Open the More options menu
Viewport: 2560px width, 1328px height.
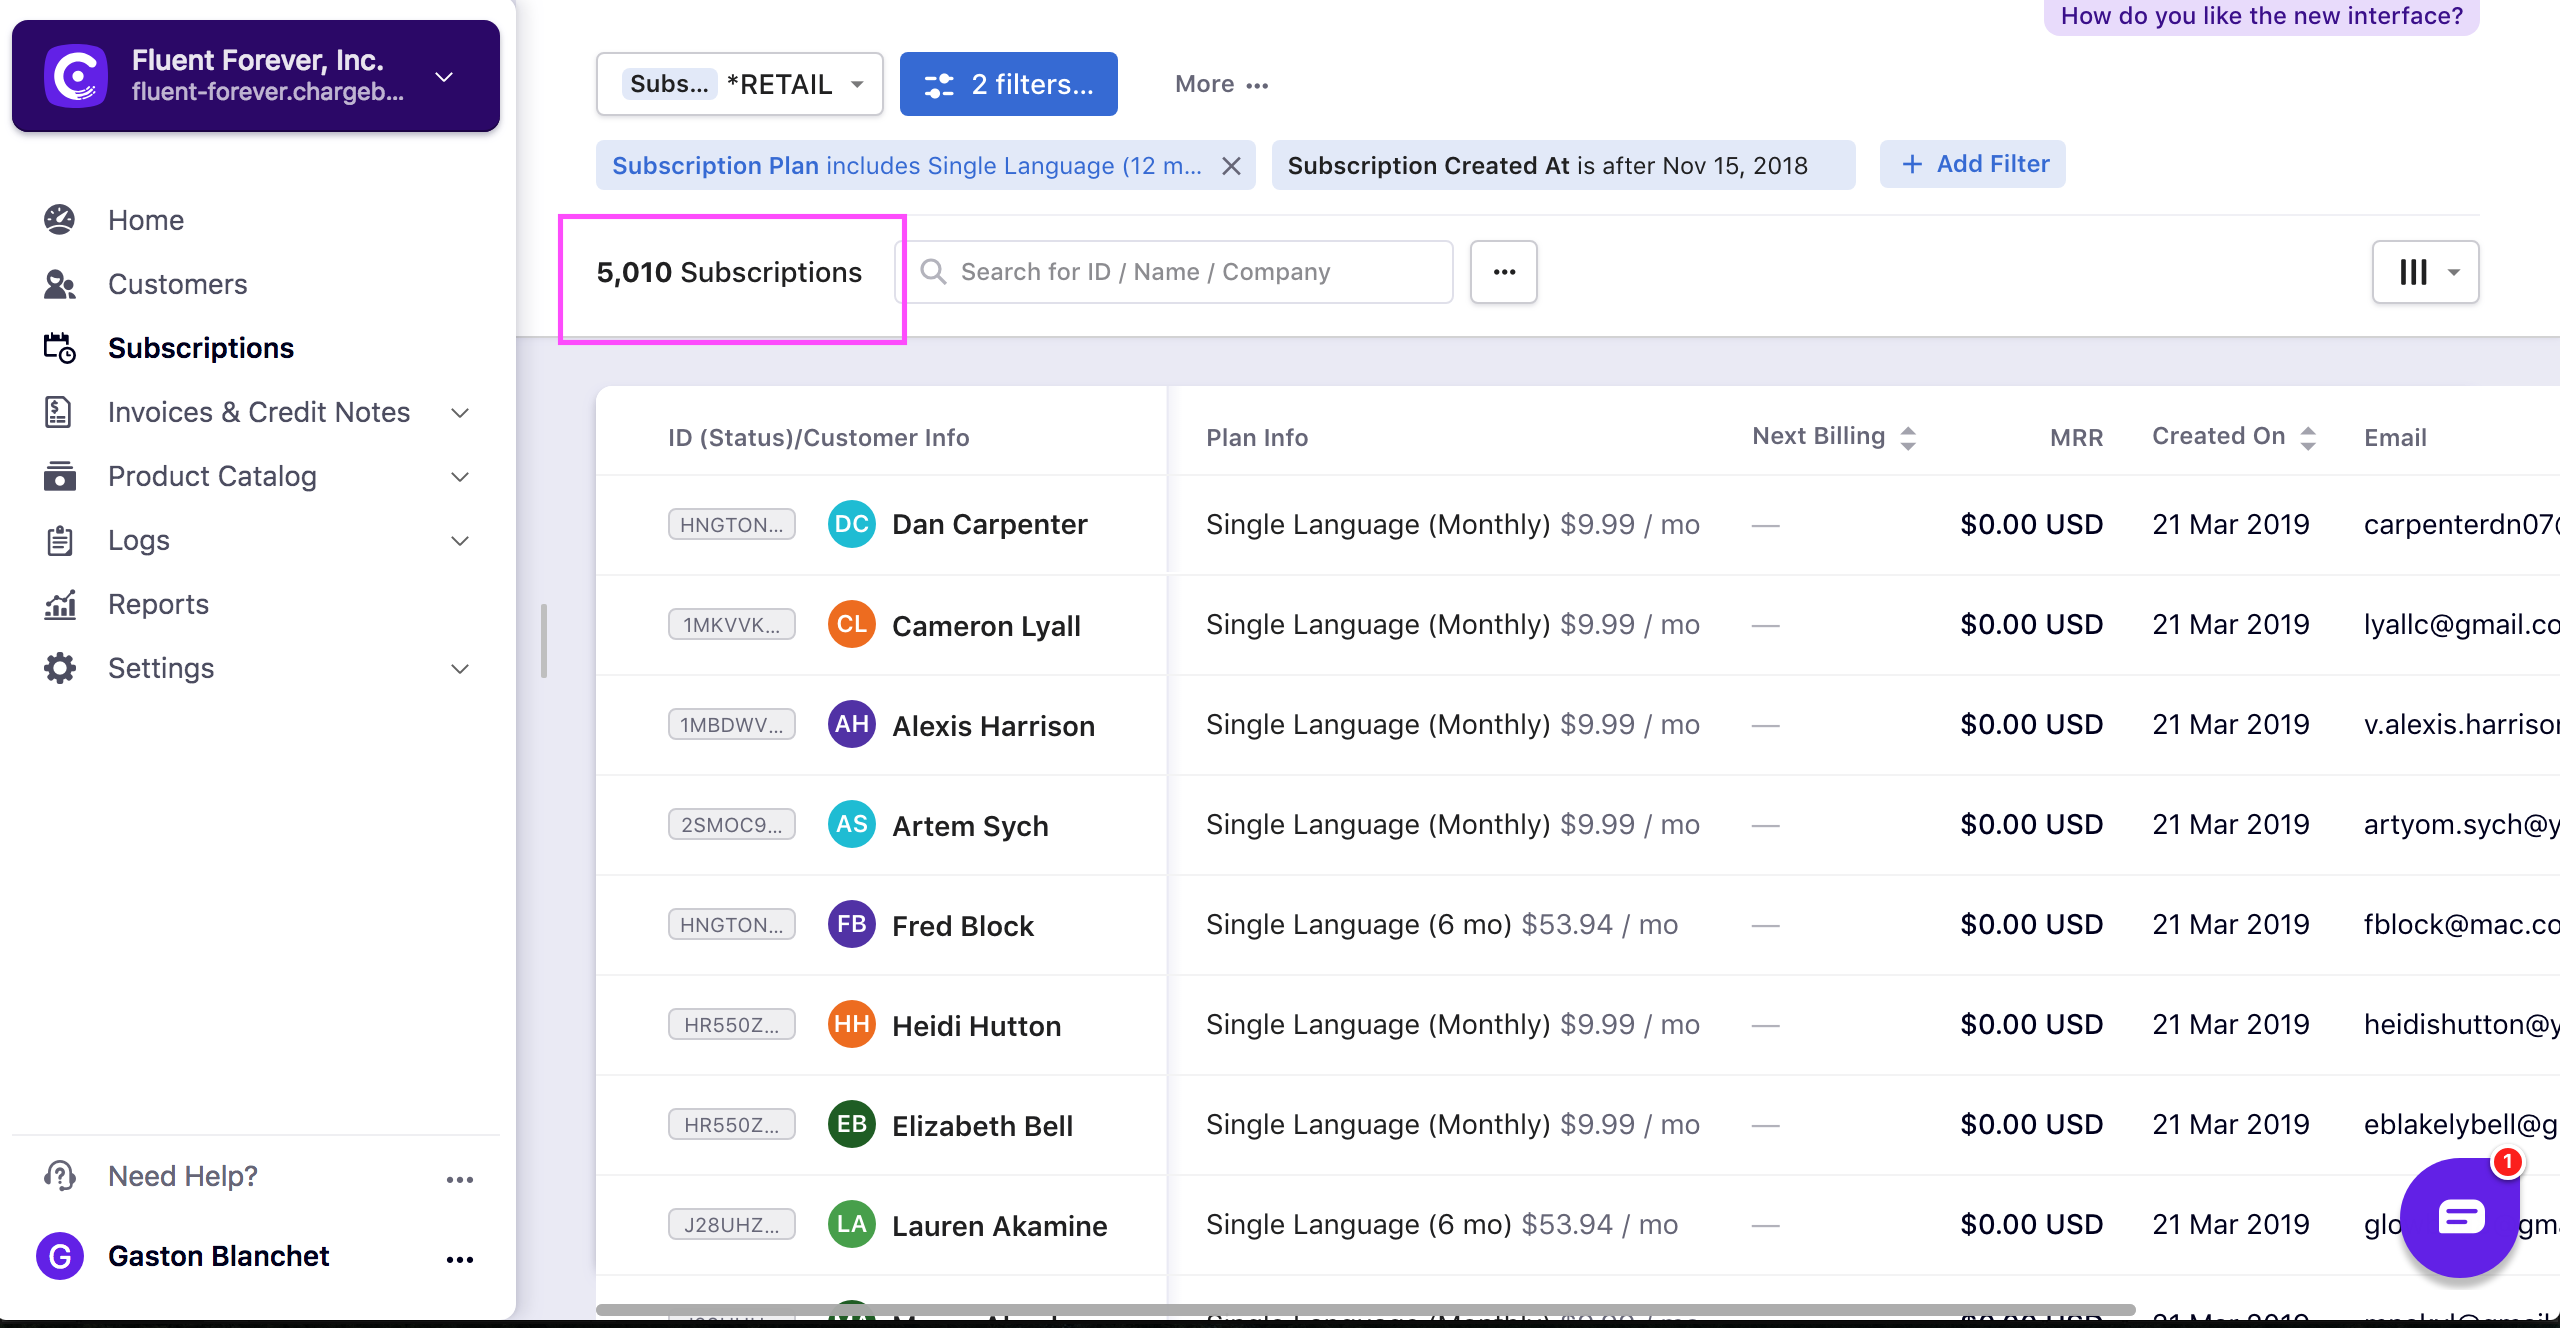pyautogui.click(x=1221, y=84)
